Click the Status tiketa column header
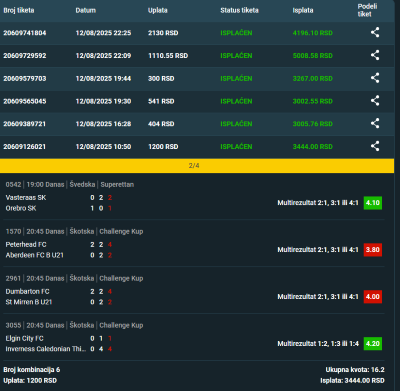Image resolution: width=400 pixels, height=391 pixels. click(239, 10)
